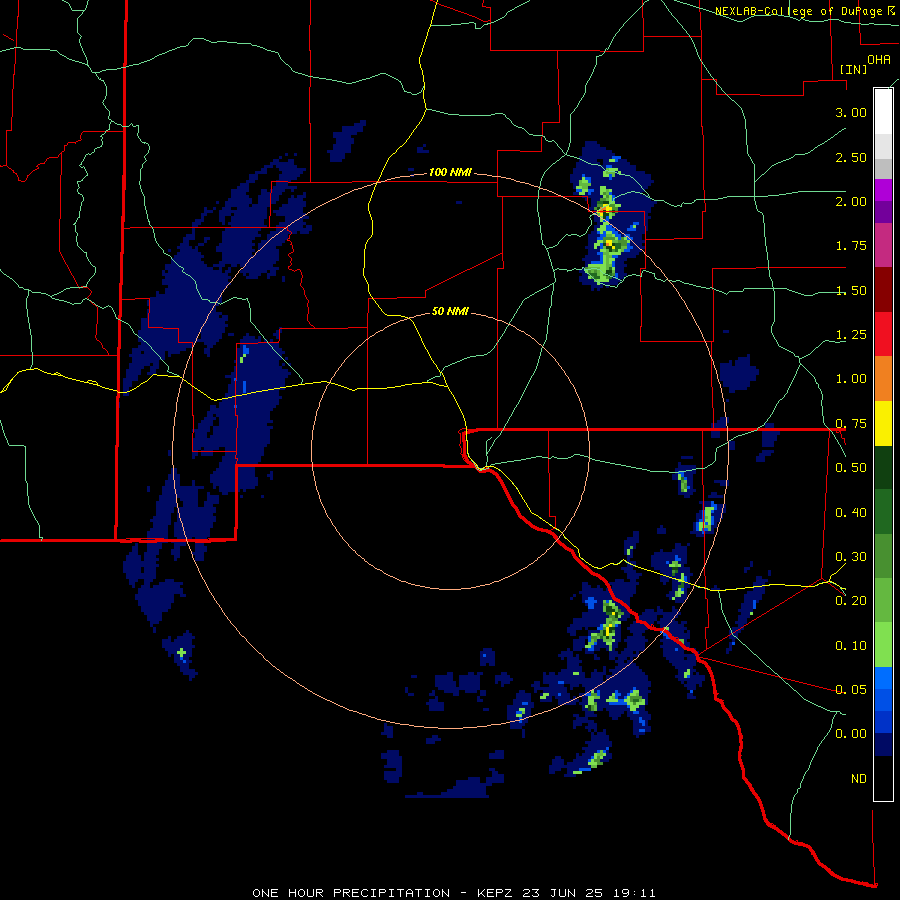
Task: Click the '0.20' legend value
Action: (851, 601)
